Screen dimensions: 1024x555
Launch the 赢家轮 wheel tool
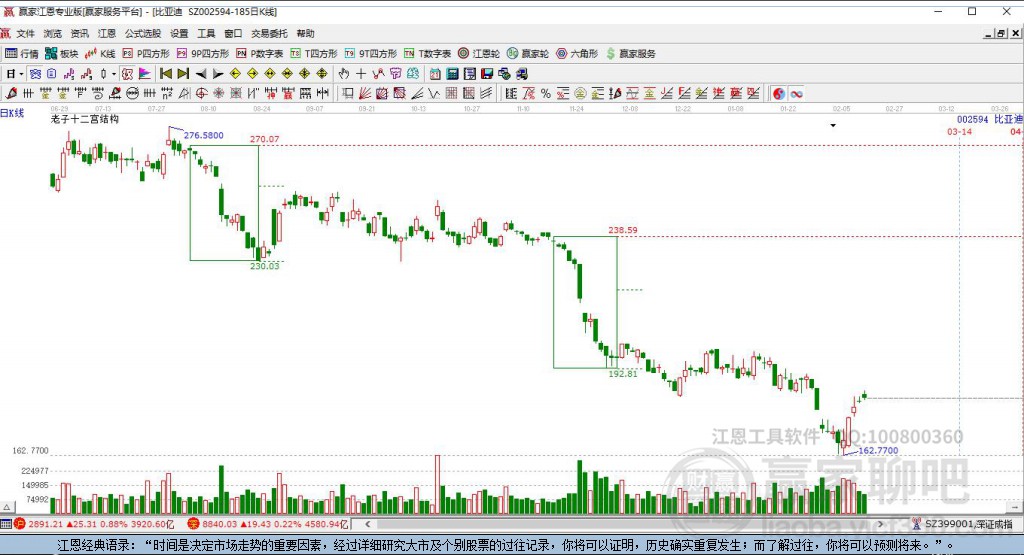coord(528,54)
